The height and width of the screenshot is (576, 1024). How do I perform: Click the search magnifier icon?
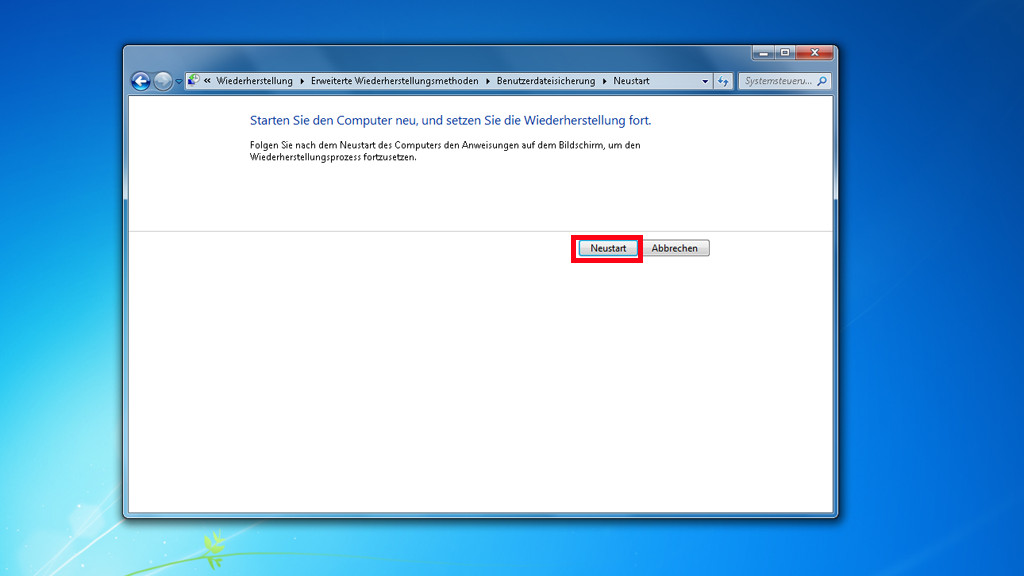pos(822,82)
